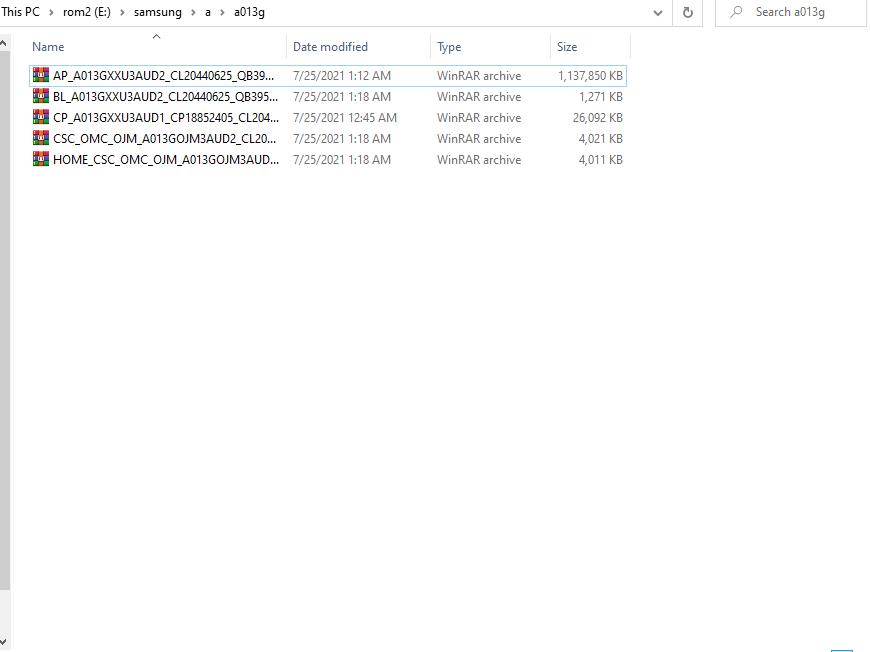Select the HOME_CSC_OMC_OJM_A013GOJM3AUD file name

click(166, 160)
